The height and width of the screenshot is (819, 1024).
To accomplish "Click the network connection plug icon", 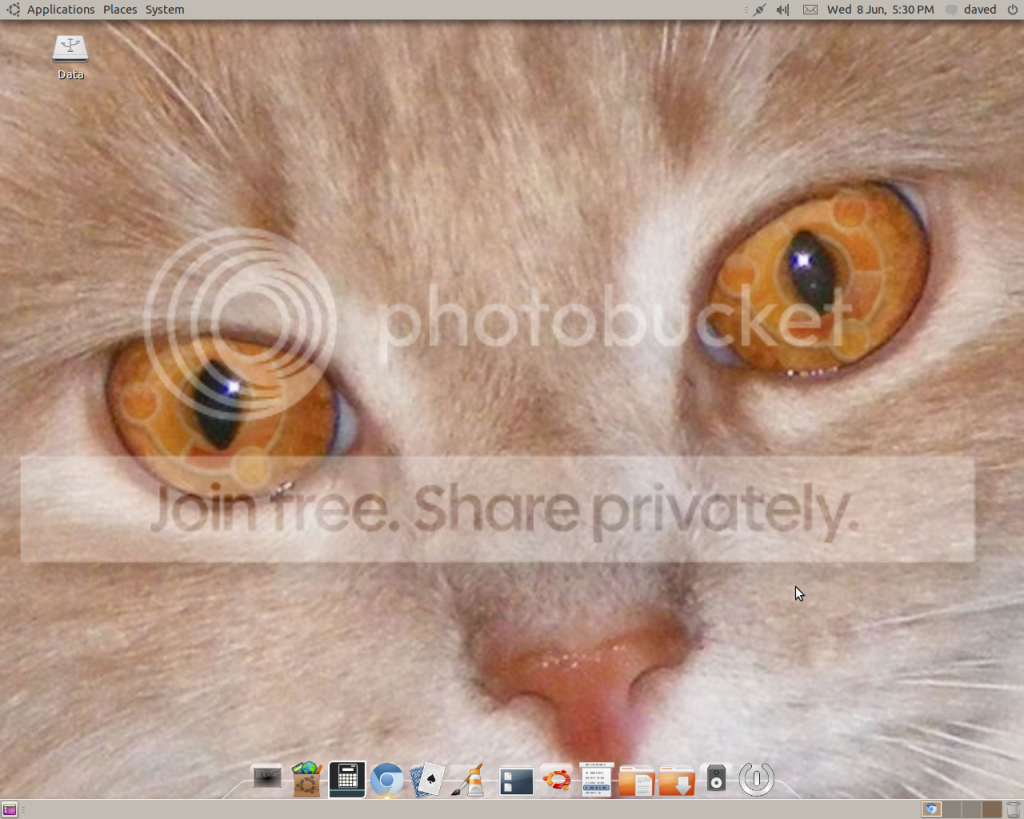I will pyautogui.click(x=760, y=10).
